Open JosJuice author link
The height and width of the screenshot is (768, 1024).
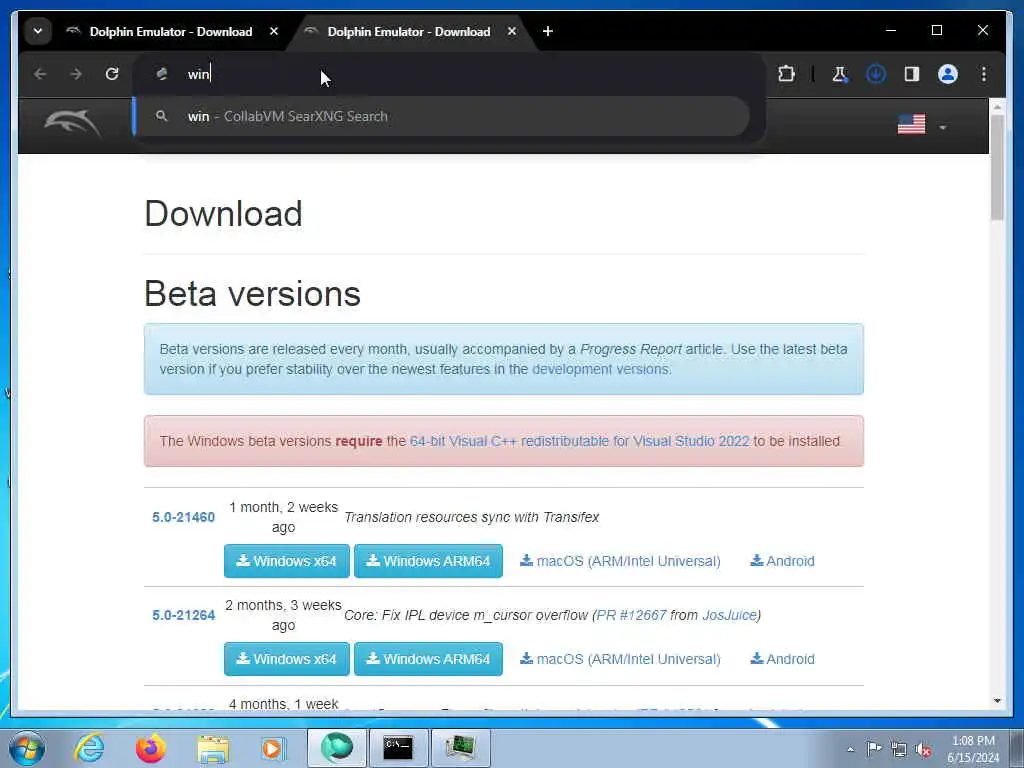tap(729, 615)
